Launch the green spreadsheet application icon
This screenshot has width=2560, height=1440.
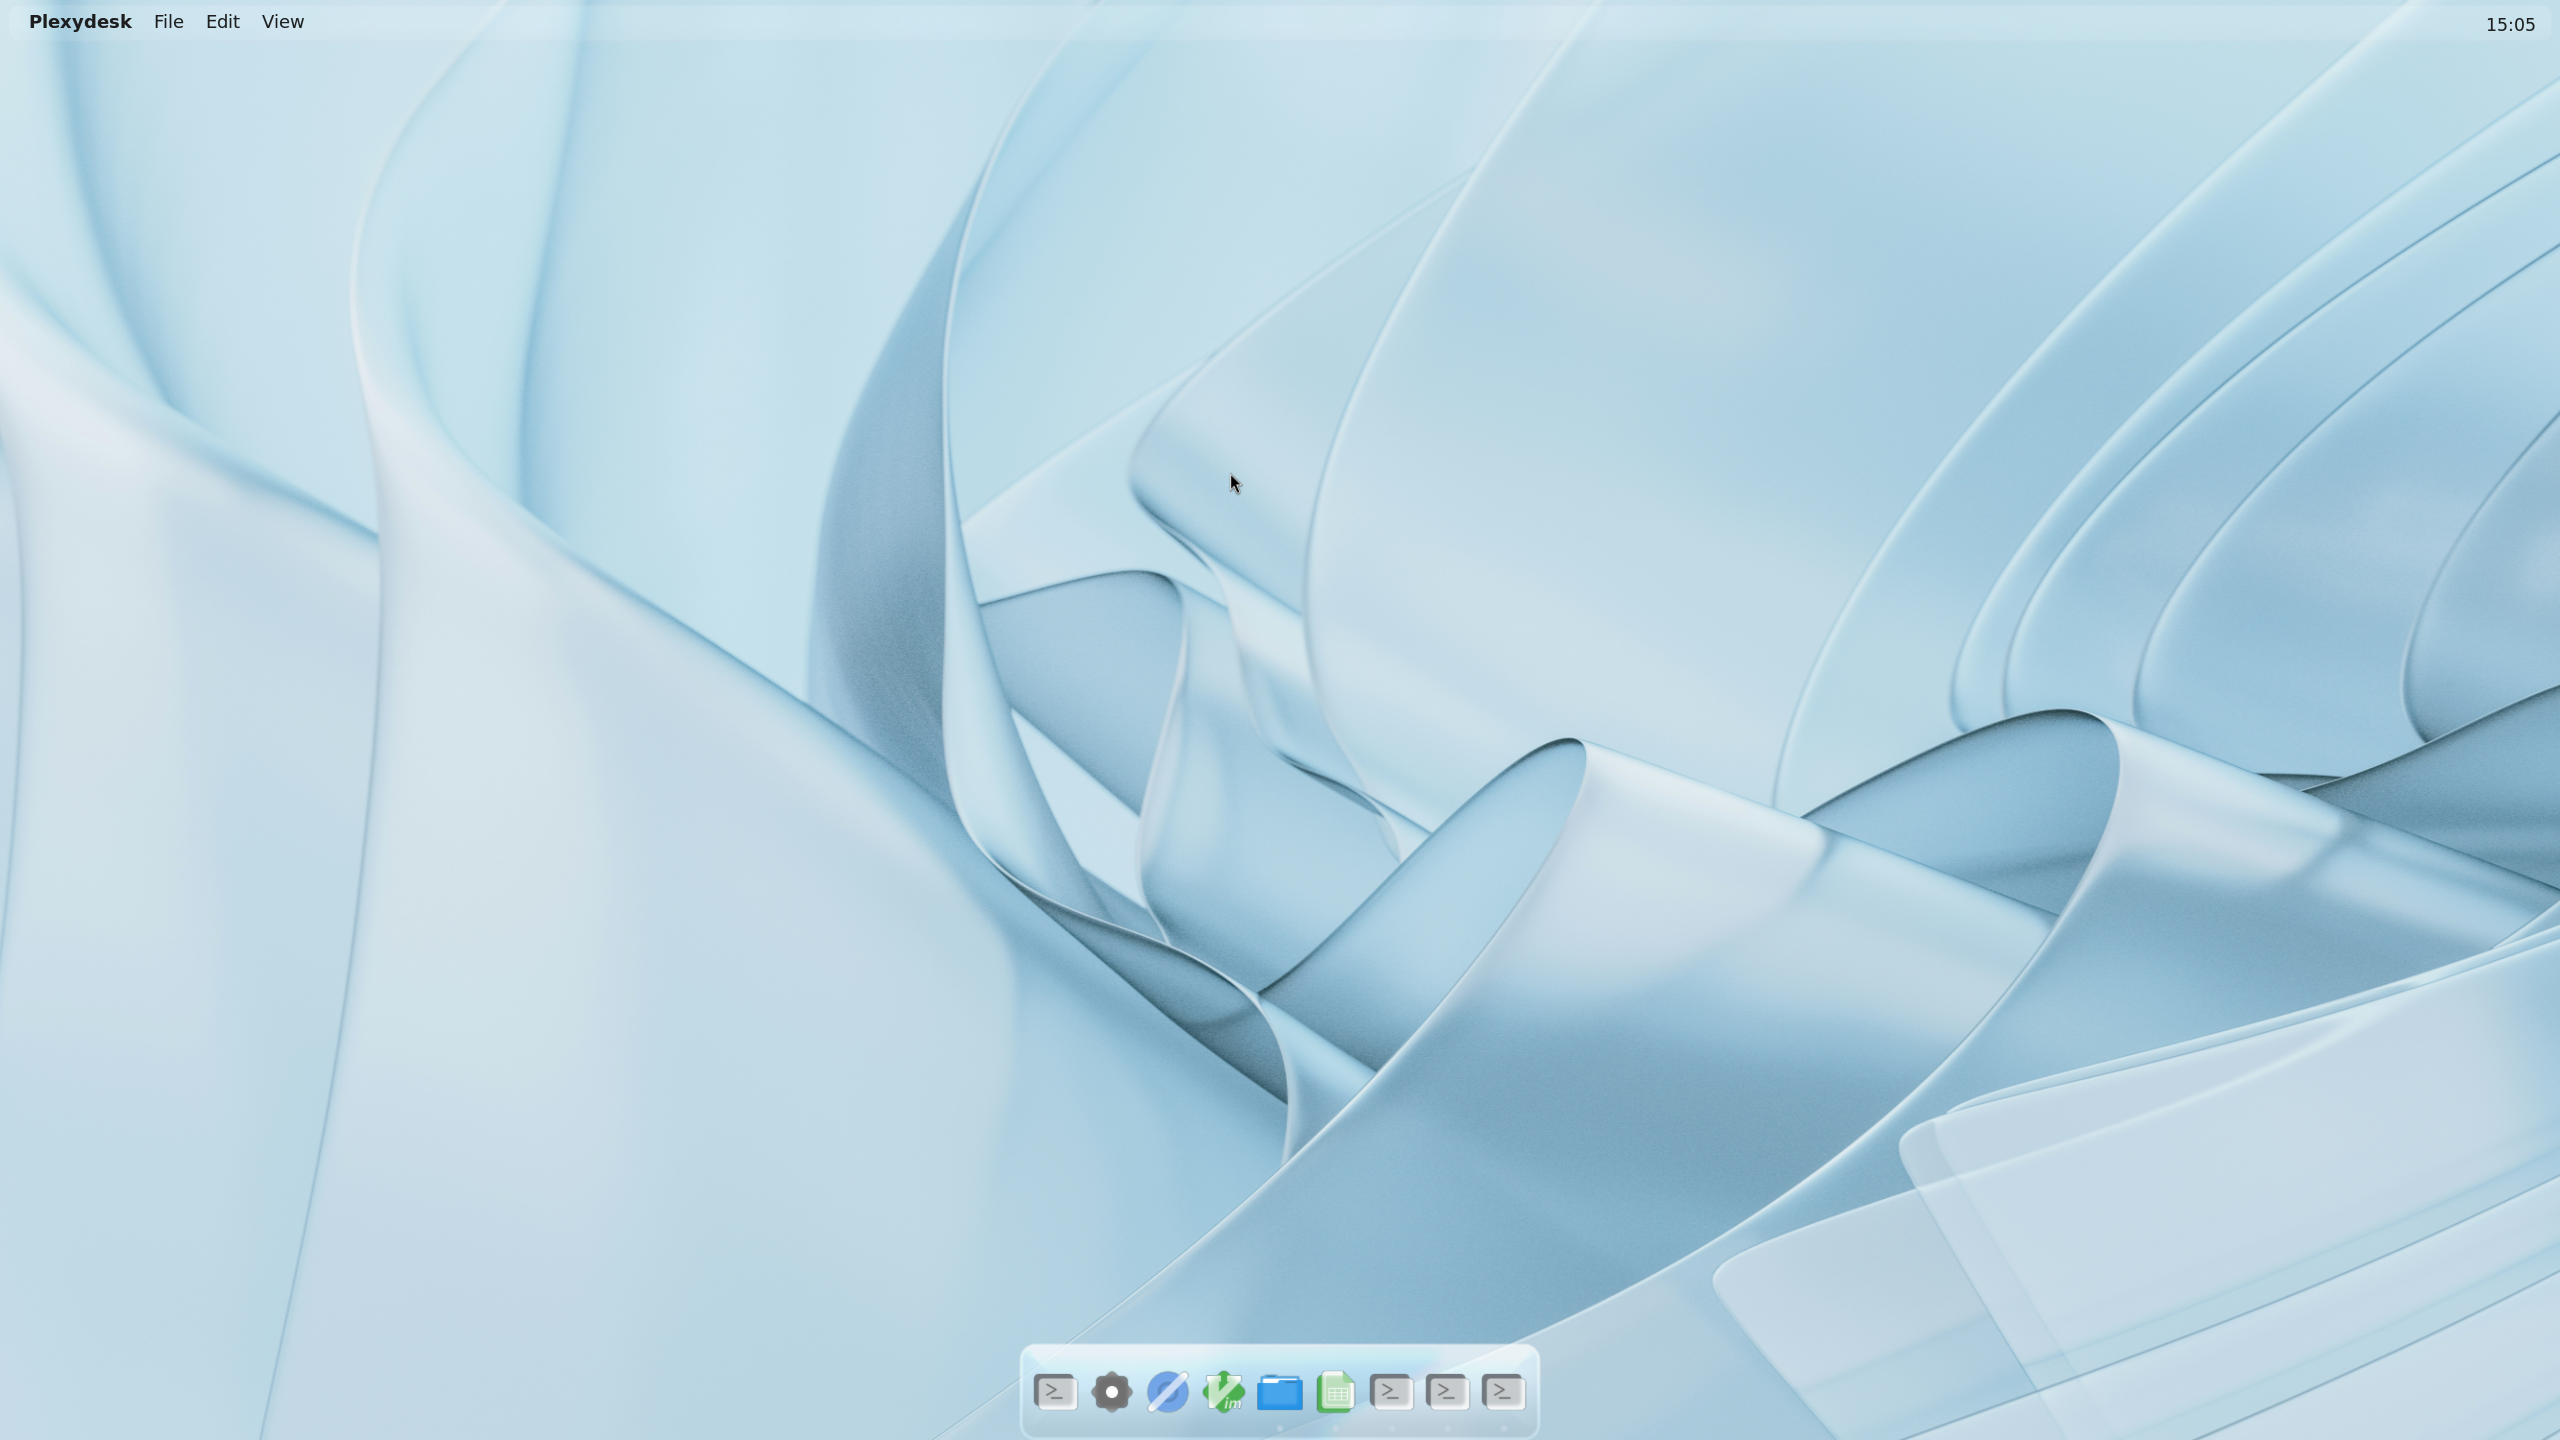(x=1334, y=1391)
